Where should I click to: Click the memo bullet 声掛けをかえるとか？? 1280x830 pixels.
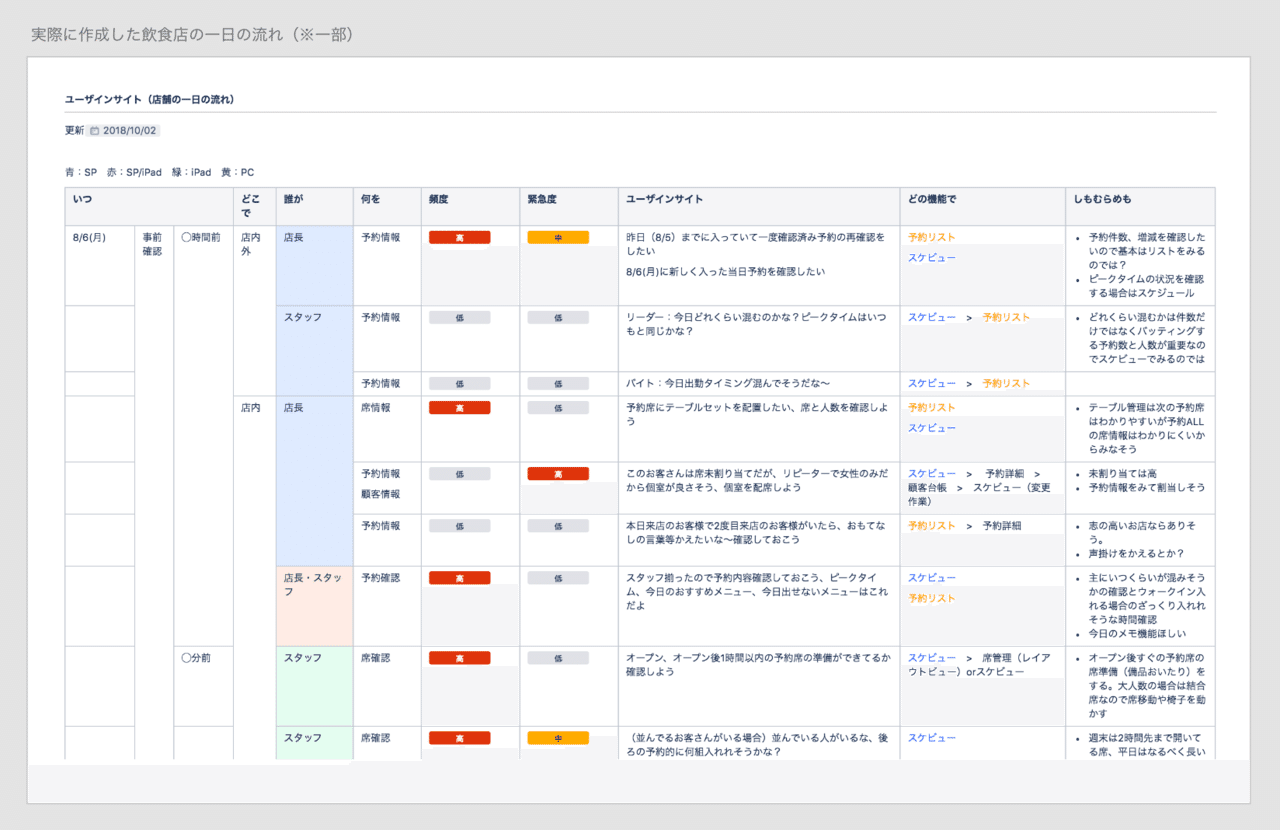1137,554
